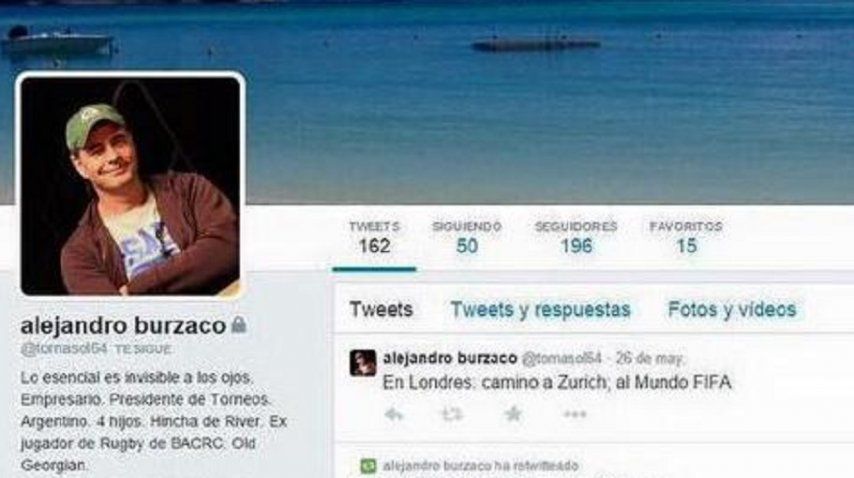Open the Fotos y videos tab
Viewport: 854px width, 478px height.
click(732, 309)
